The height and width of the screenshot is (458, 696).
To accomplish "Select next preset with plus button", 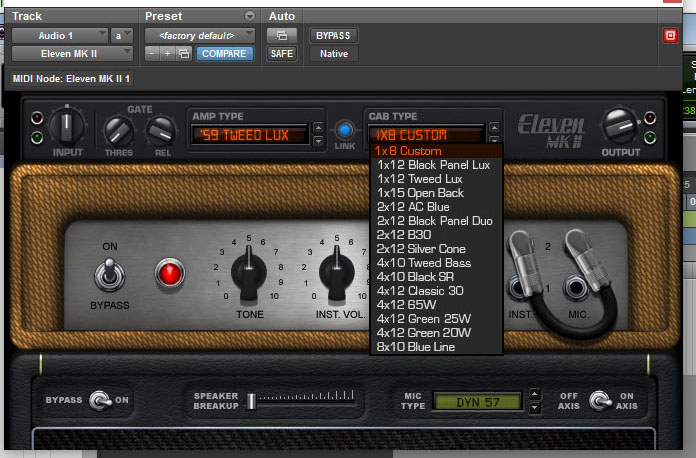I will (x=167, y=54).
